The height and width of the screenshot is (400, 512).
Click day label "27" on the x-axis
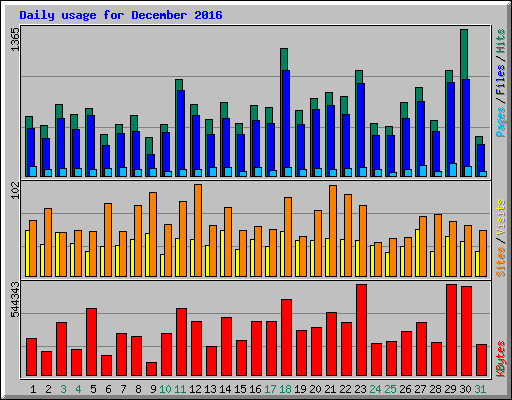click(x=420, y=389)
